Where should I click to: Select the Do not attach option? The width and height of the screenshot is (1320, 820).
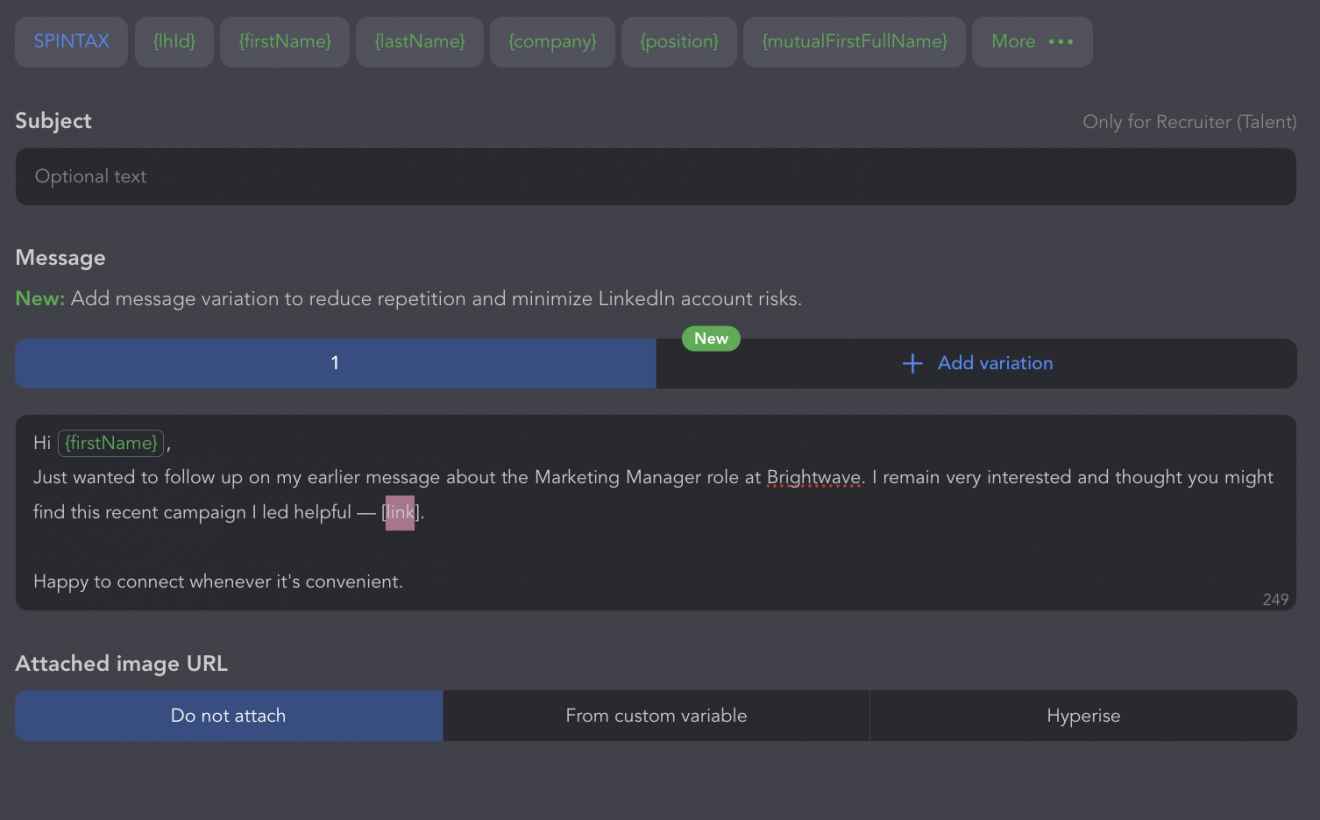click(x=229, y=716)
